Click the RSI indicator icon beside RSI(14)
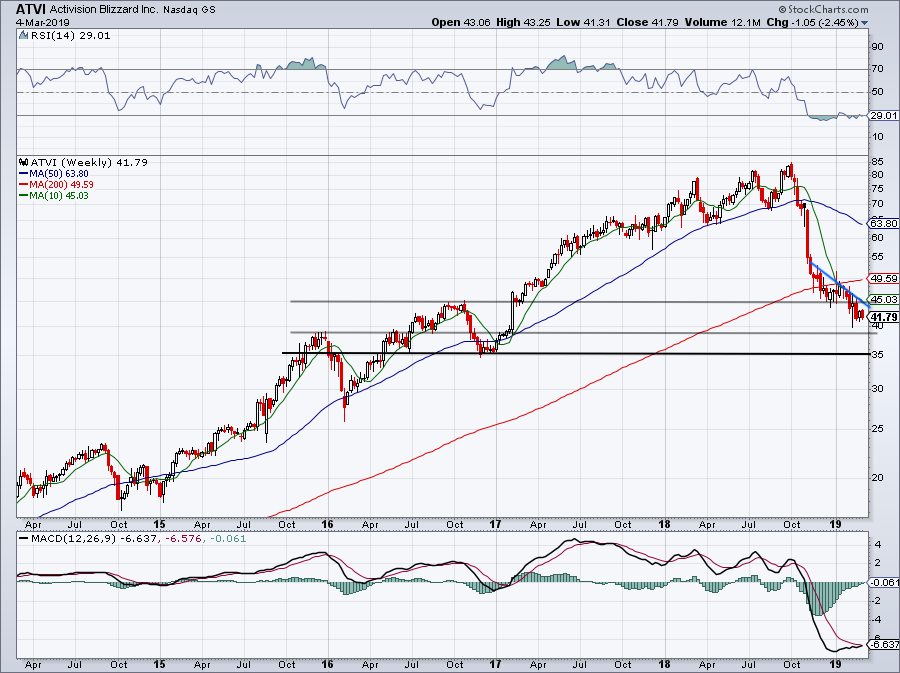The width and height of the screenshot is (900, 673). [23, 36]
